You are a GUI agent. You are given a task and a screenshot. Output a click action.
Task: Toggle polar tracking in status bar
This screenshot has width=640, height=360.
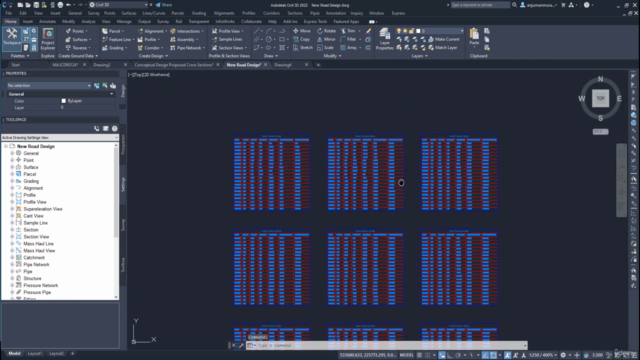coord(458,355)
